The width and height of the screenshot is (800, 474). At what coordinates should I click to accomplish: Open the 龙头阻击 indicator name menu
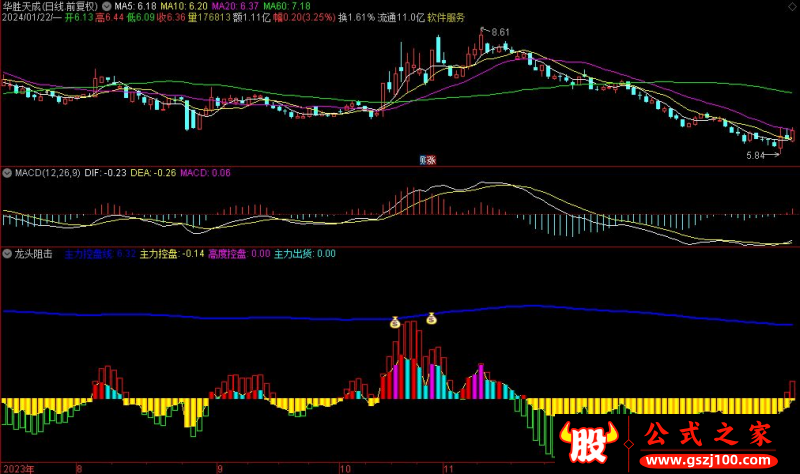pos(34,254)
